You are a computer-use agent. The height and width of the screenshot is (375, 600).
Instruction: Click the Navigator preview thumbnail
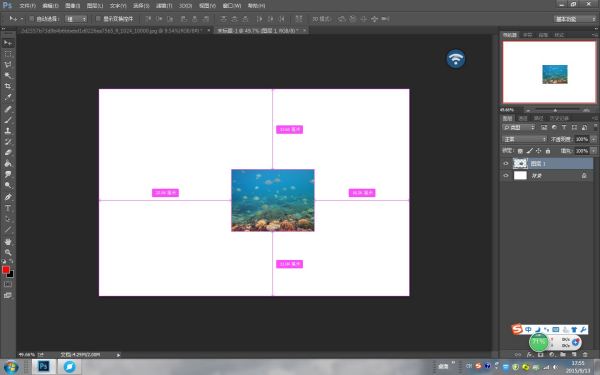pyautogui.click(x=549, y=72)
